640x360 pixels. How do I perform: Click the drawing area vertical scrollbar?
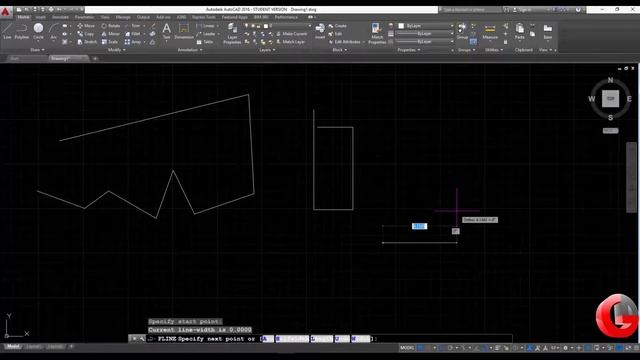pyautogui.click(x=631, y=177)
